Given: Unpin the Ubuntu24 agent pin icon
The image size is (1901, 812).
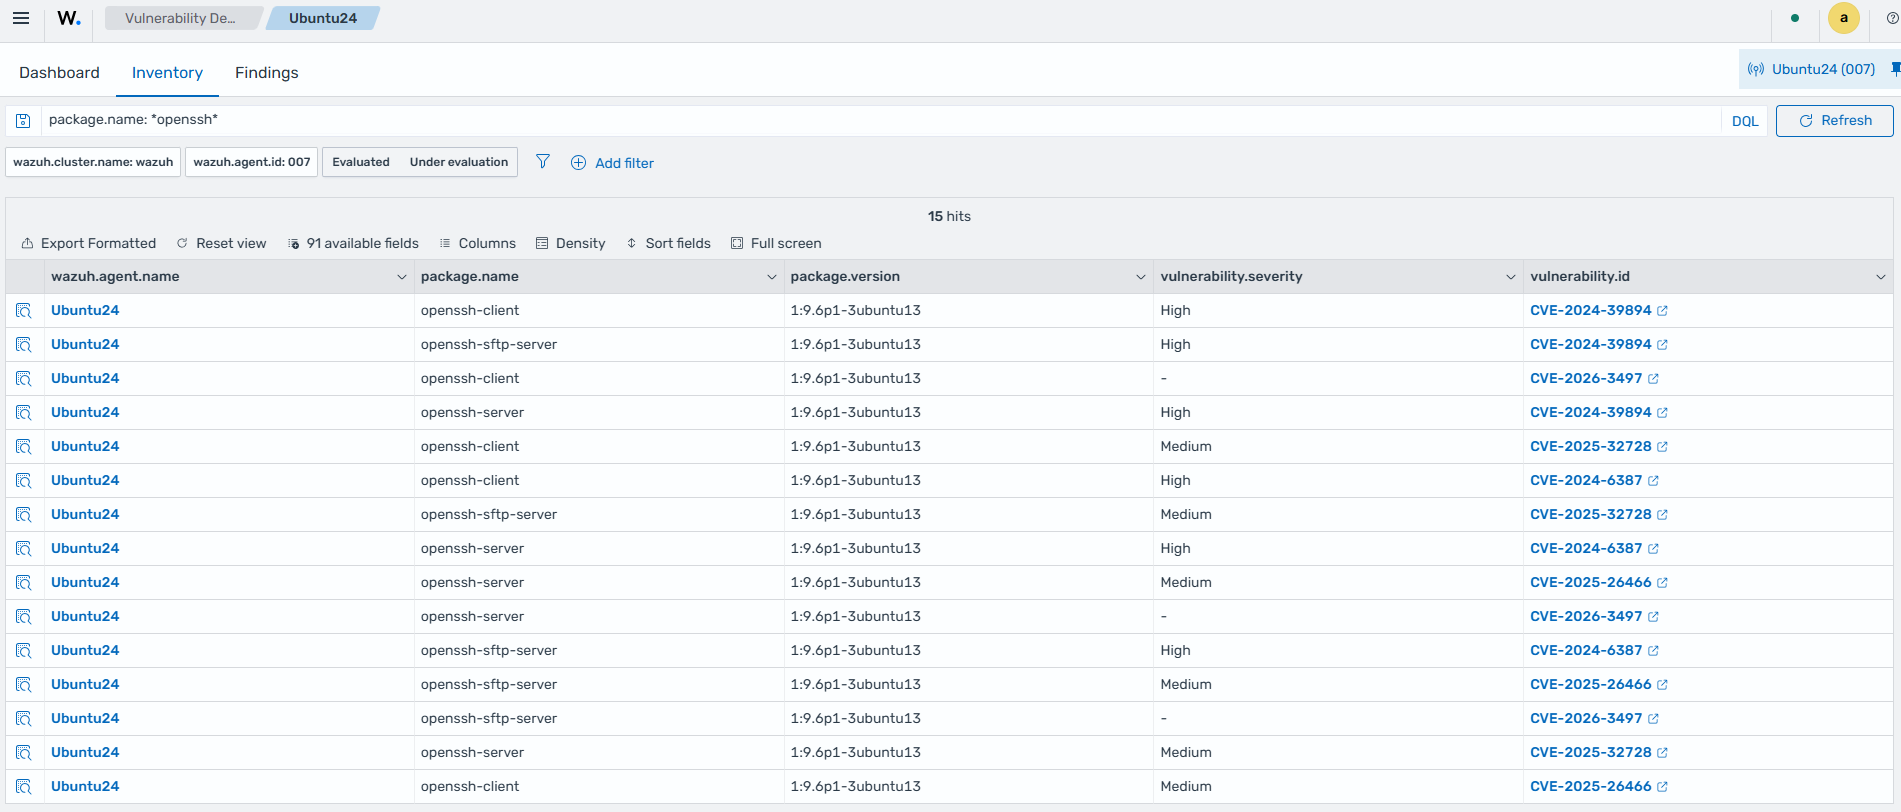Looking at the screenshot, I should click(x=1895, y=69).
